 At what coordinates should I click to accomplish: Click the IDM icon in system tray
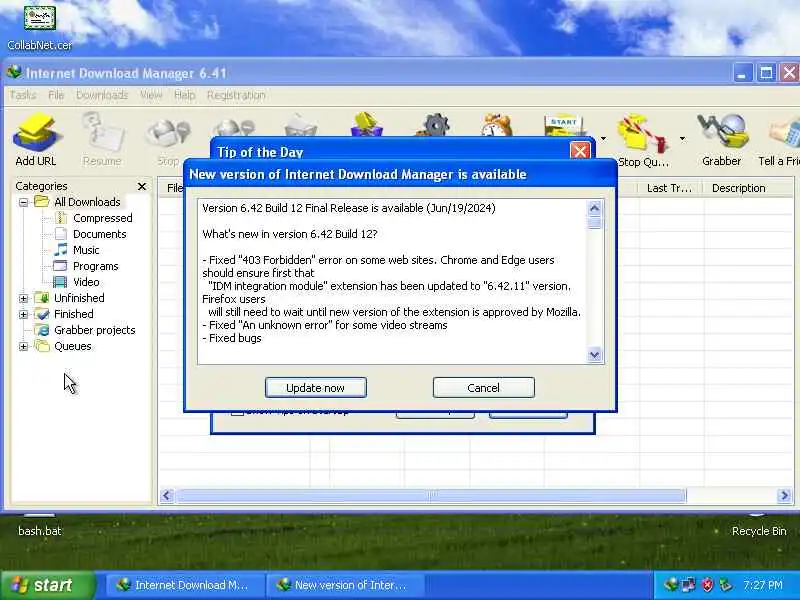tap(670, 585)
